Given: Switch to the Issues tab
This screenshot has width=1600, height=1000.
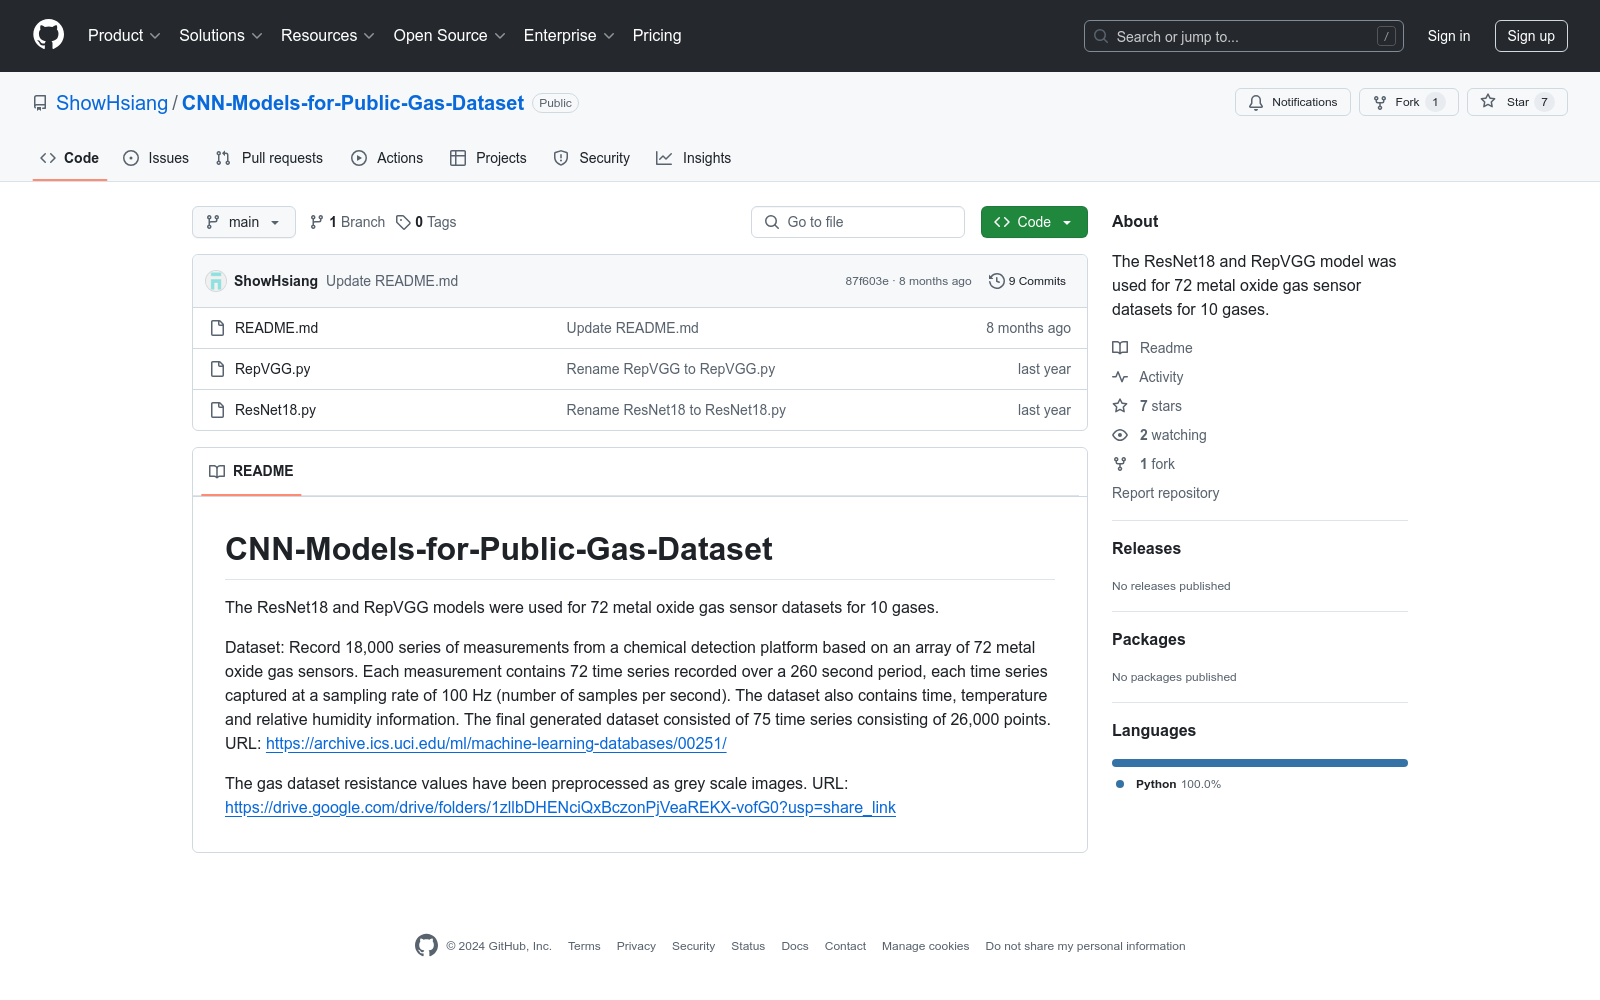Looking at the screenshot, I should (156, 158).
